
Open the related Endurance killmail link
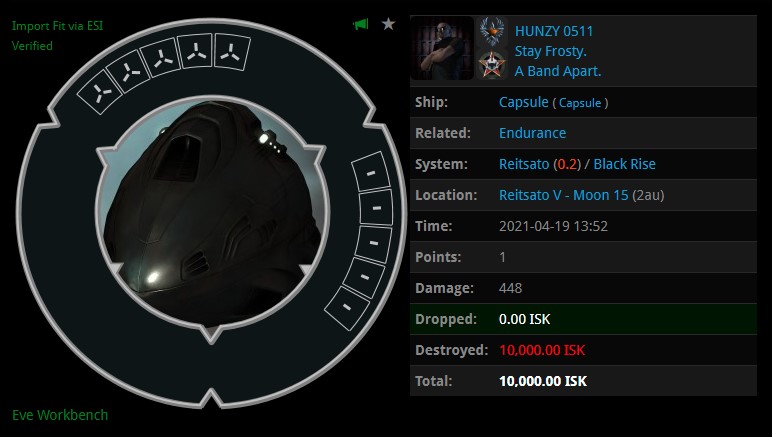click(x=532, y=133)
